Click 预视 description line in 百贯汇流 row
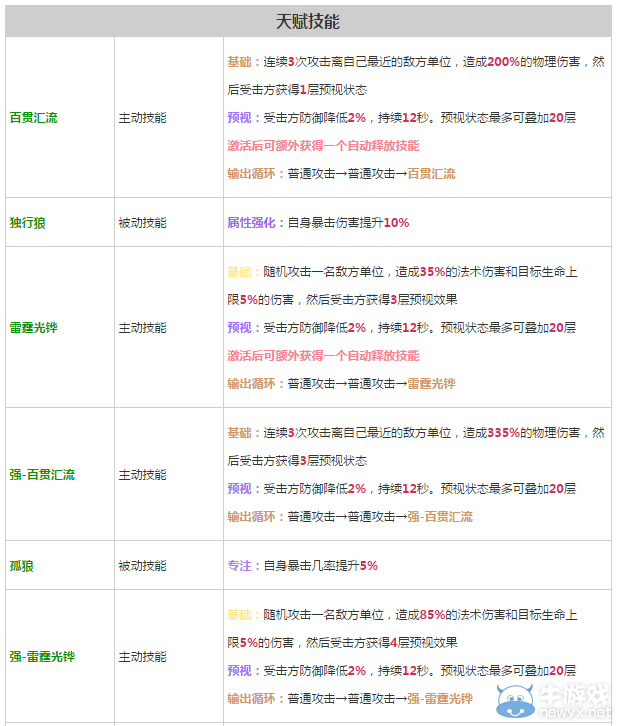620x726 pixels. click(x=401, y=118)
